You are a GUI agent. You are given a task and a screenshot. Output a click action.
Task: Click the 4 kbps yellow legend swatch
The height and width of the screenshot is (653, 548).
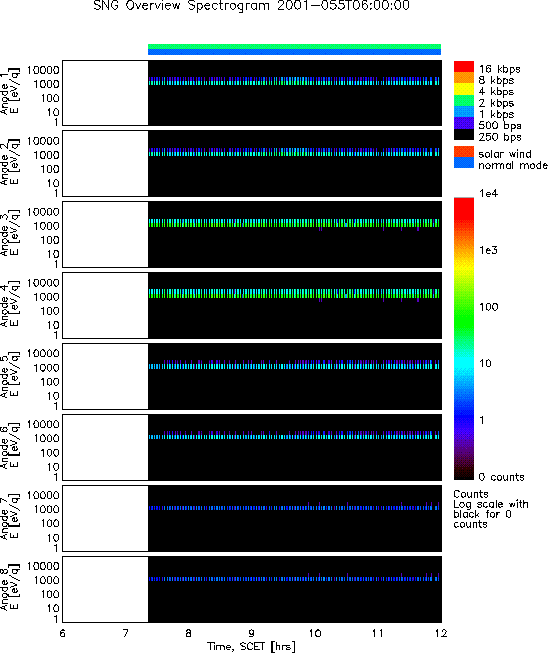pyautogui.click(x=464, y=89)
